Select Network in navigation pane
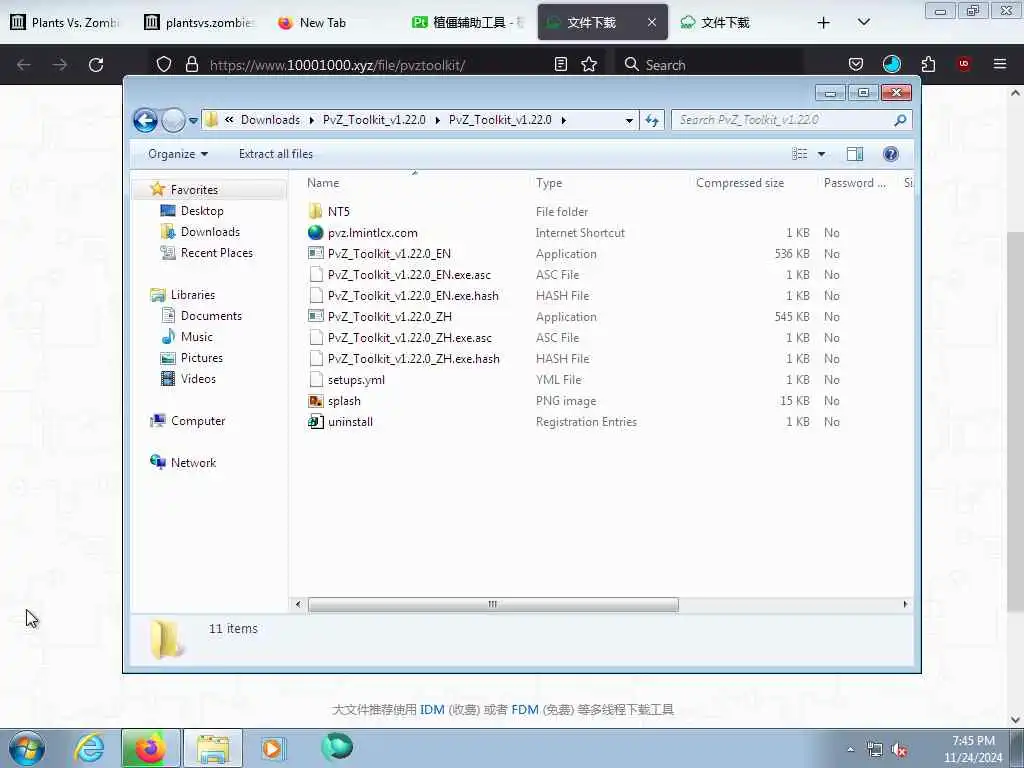 [x=193, y=463]
